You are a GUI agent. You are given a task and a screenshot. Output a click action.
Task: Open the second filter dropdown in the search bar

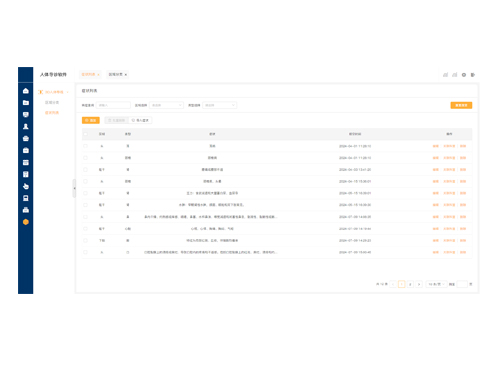click(219, 105)
